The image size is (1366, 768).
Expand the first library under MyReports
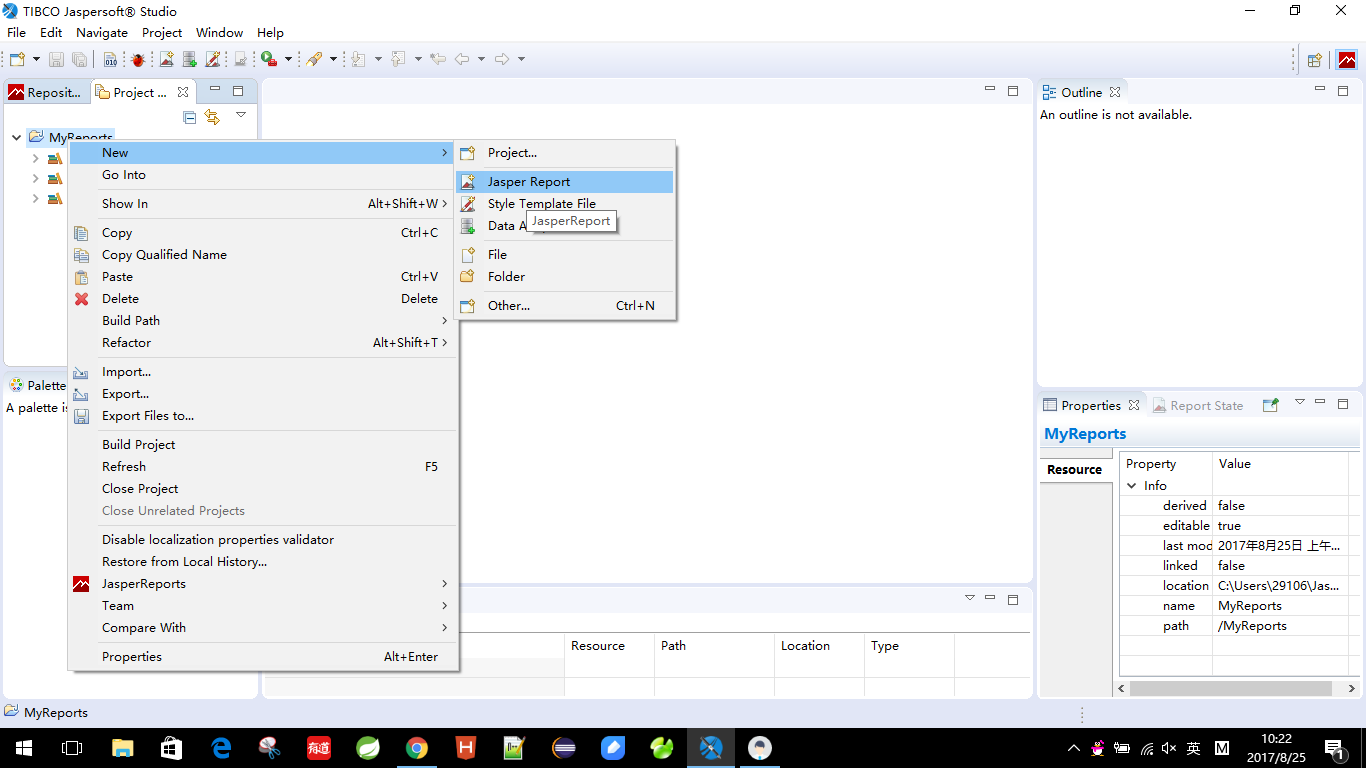[x=36, y=158]
